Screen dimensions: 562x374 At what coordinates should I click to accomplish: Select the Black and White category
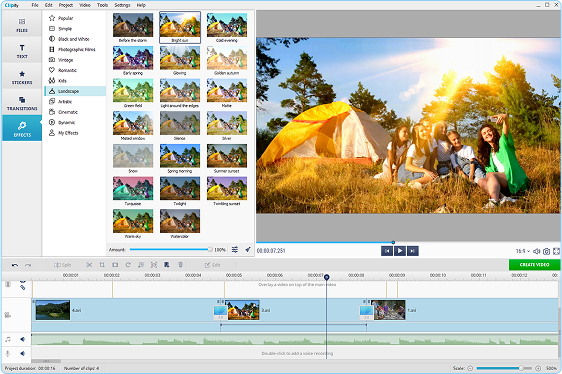[75, 39]
